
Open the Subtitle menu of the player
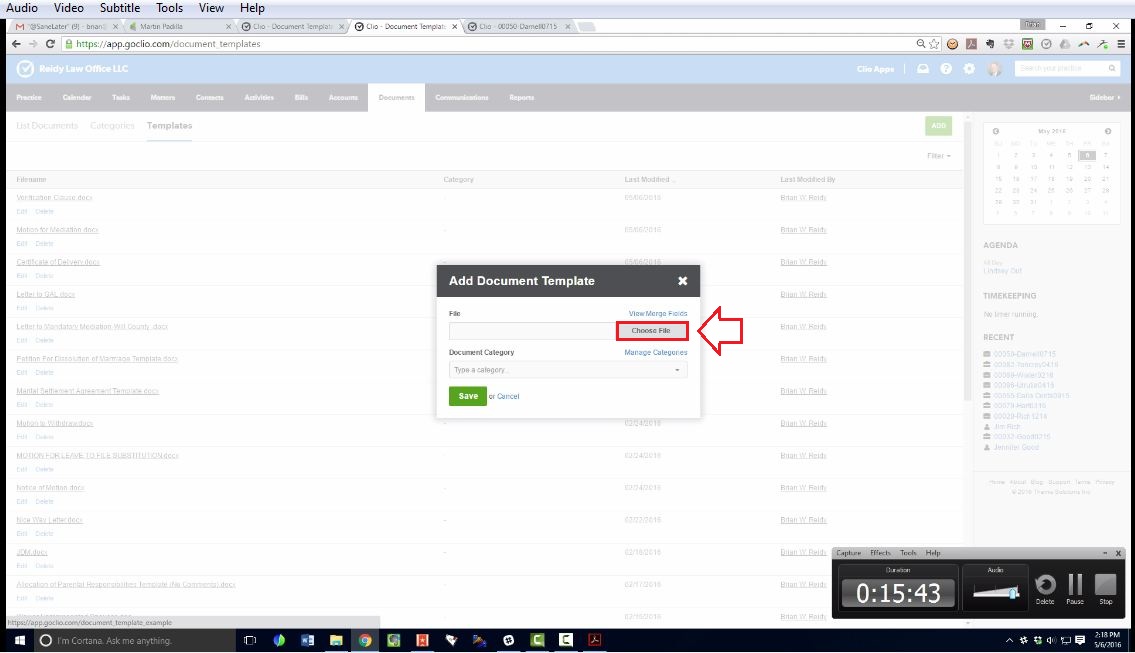pos(119,8)
